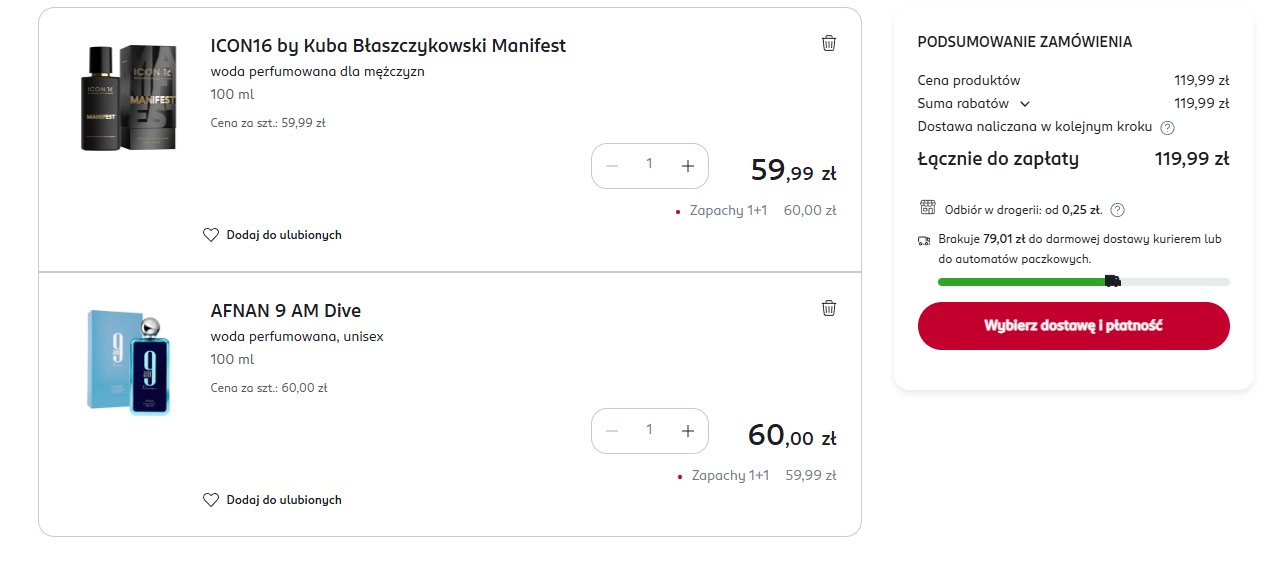The height and width of the screenshot is (562, 1269).
Task: Click the ICON16 Manifest perfume thumbnail
Action: click(128, 98)
